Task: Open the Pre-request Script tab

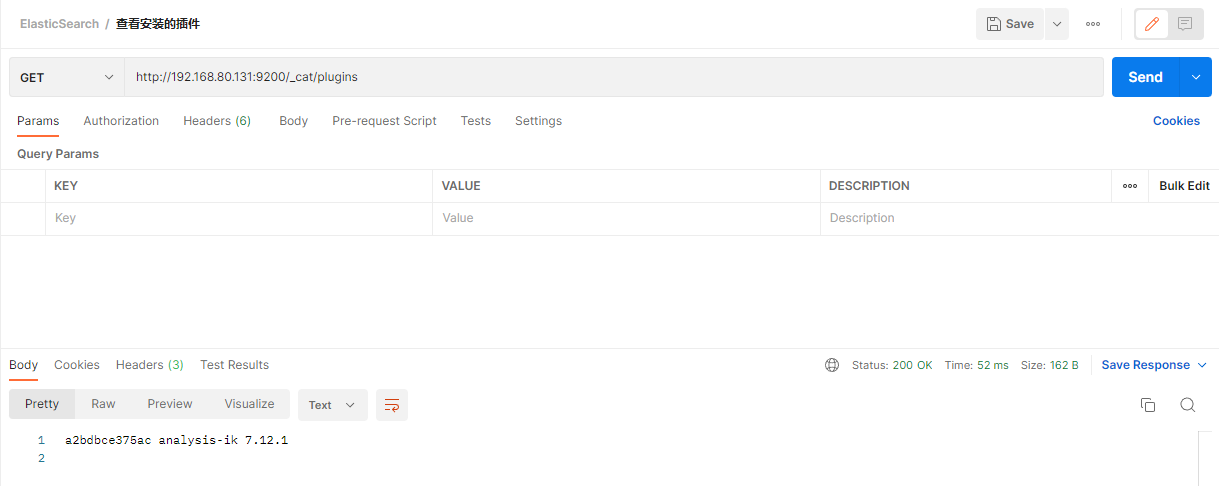Action: pos(384,121)
